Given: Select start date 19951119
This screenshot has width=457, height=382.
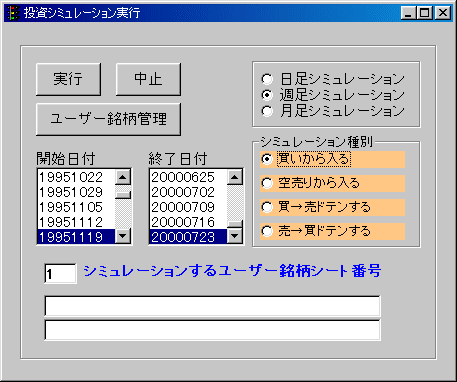Looking at the screenshot, I should pyautogui.click(x=76, y=237).
